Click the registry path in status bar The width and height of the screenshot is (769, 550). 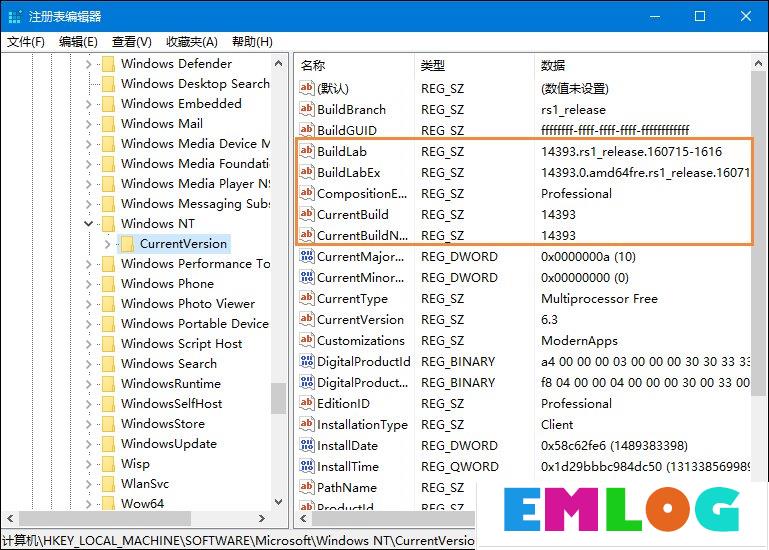238,541
